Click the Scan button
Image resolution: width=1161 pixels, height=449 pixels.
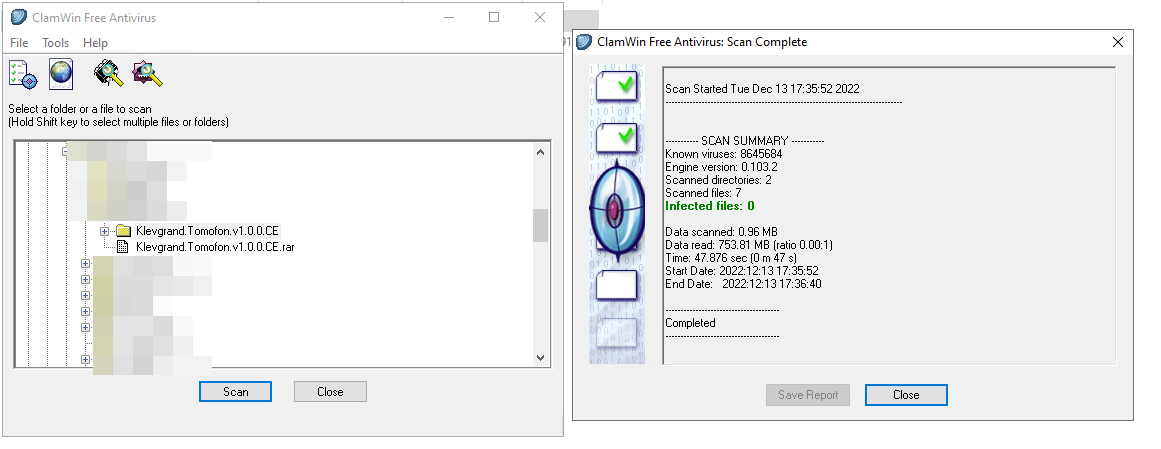coord(235,391)
